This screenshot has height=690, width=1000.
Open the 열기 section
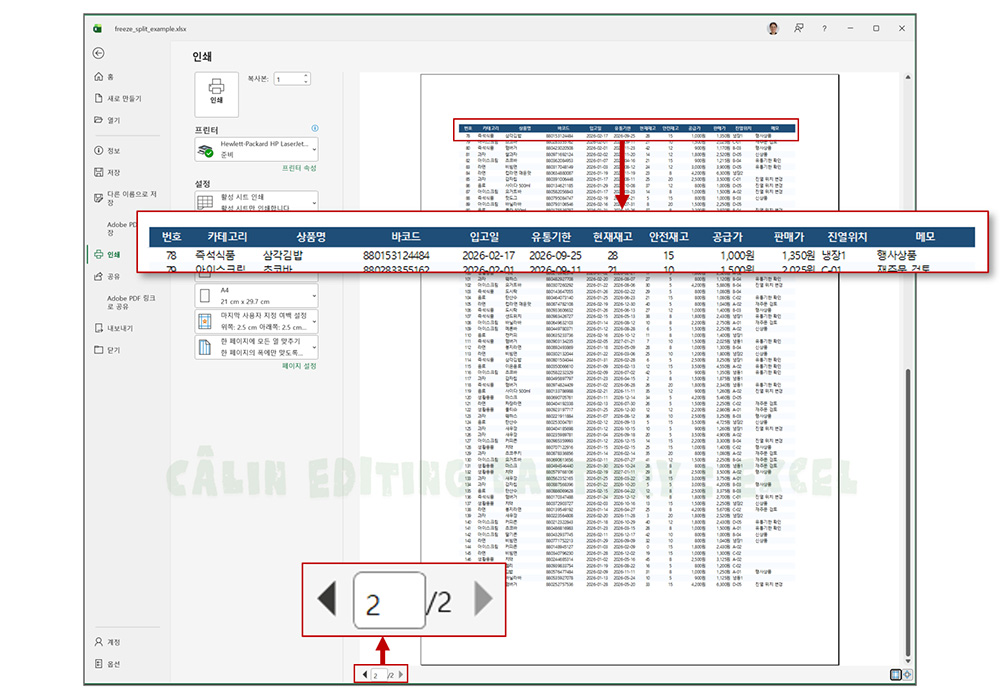(x=107, y=120)
